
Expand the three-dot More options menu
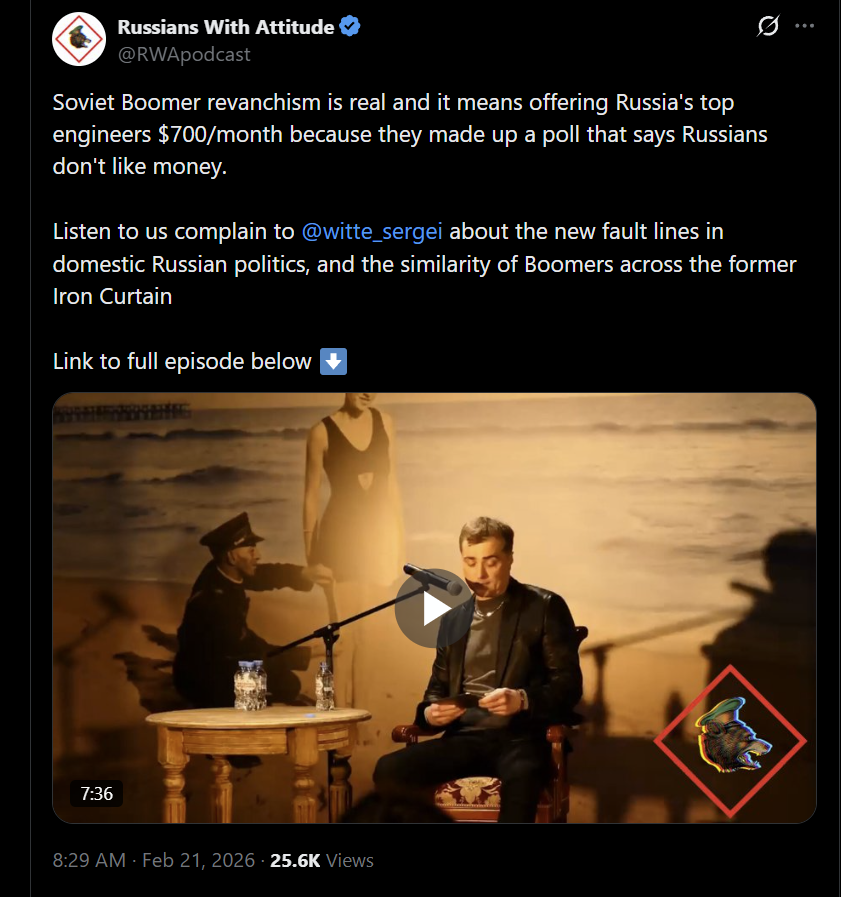click(x=805, y=27)
